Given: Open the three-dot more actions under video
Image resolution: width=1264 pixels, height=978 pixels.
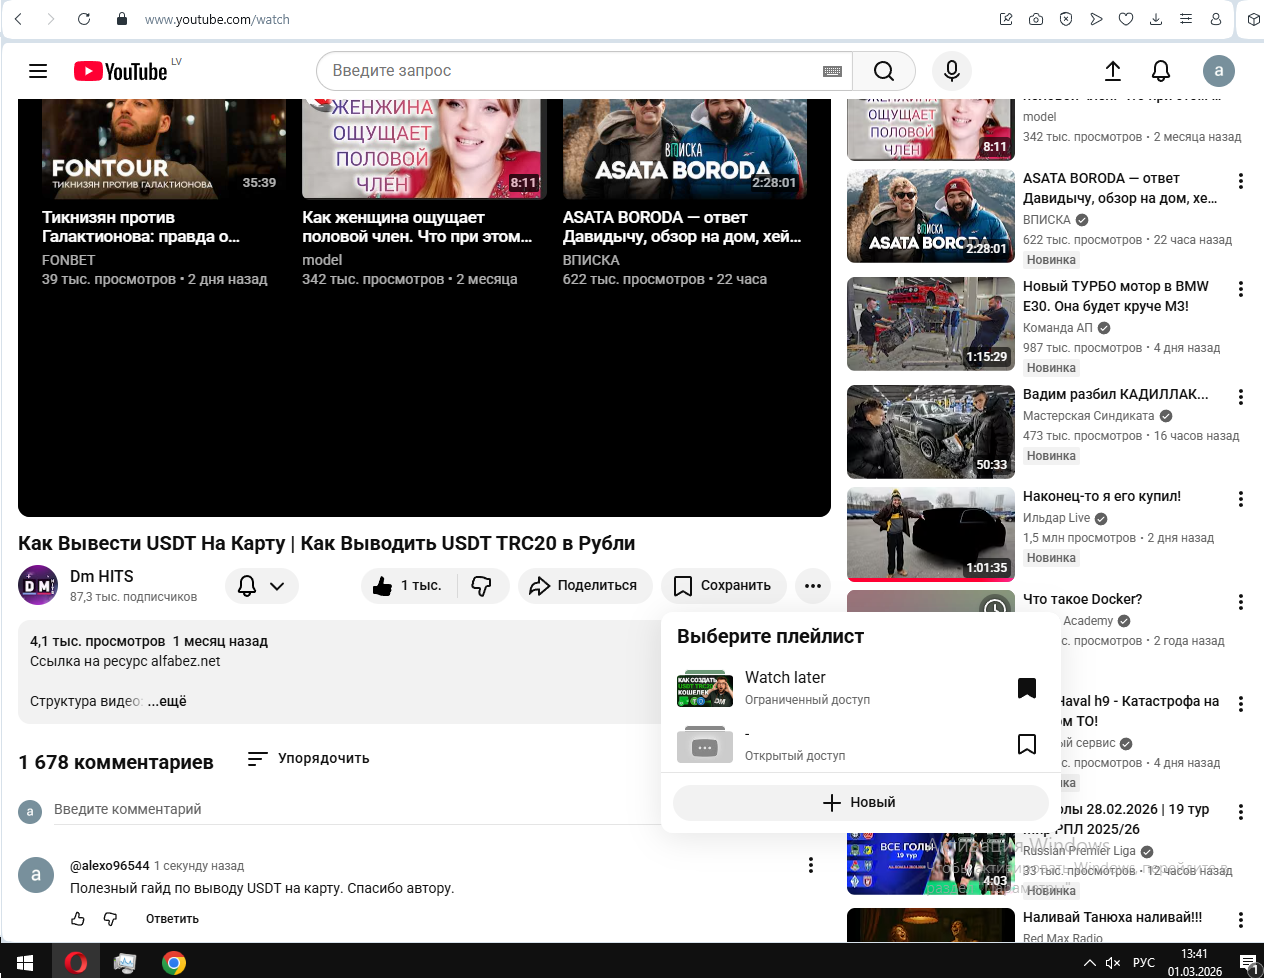Looking at the screenshot, I should (813, 586).
